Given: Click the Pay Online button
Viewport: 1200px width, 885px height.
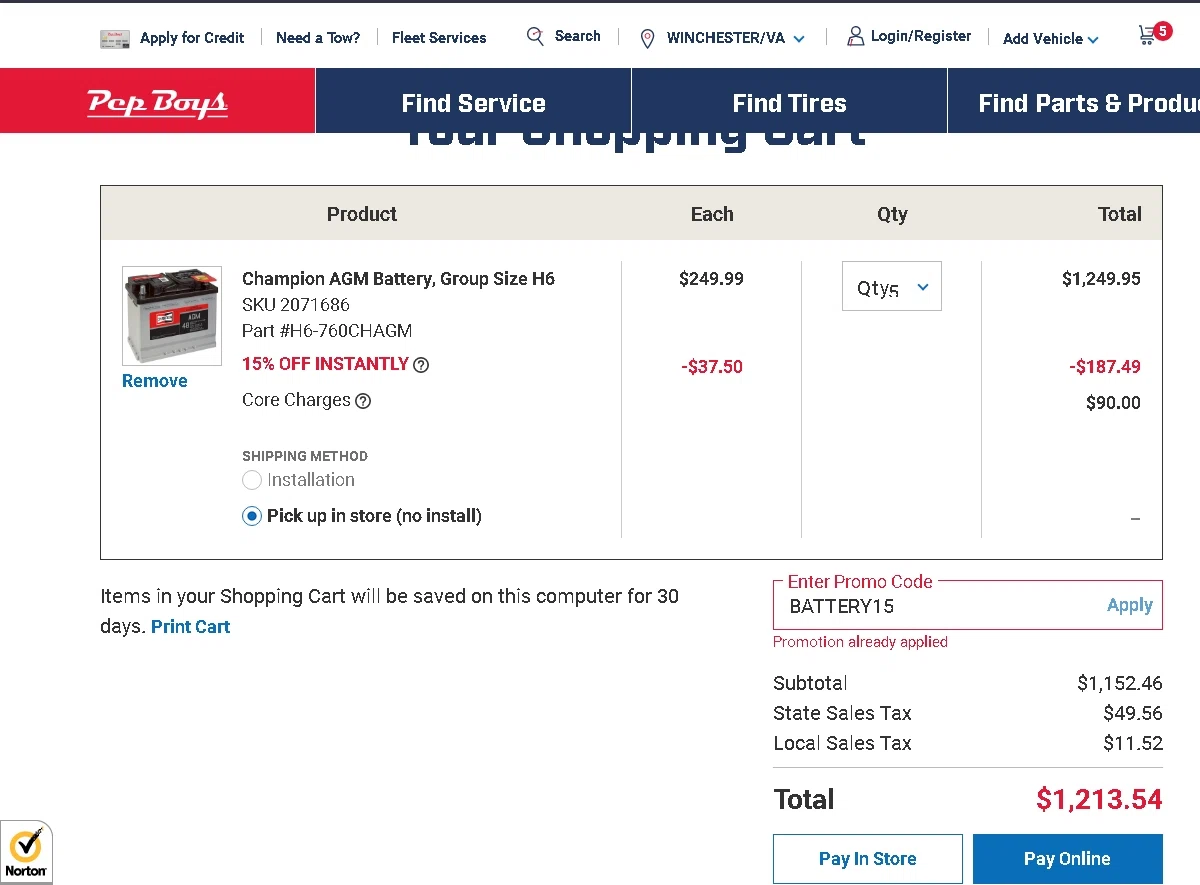Looking at the screenshot, I should pos(1067,859).
